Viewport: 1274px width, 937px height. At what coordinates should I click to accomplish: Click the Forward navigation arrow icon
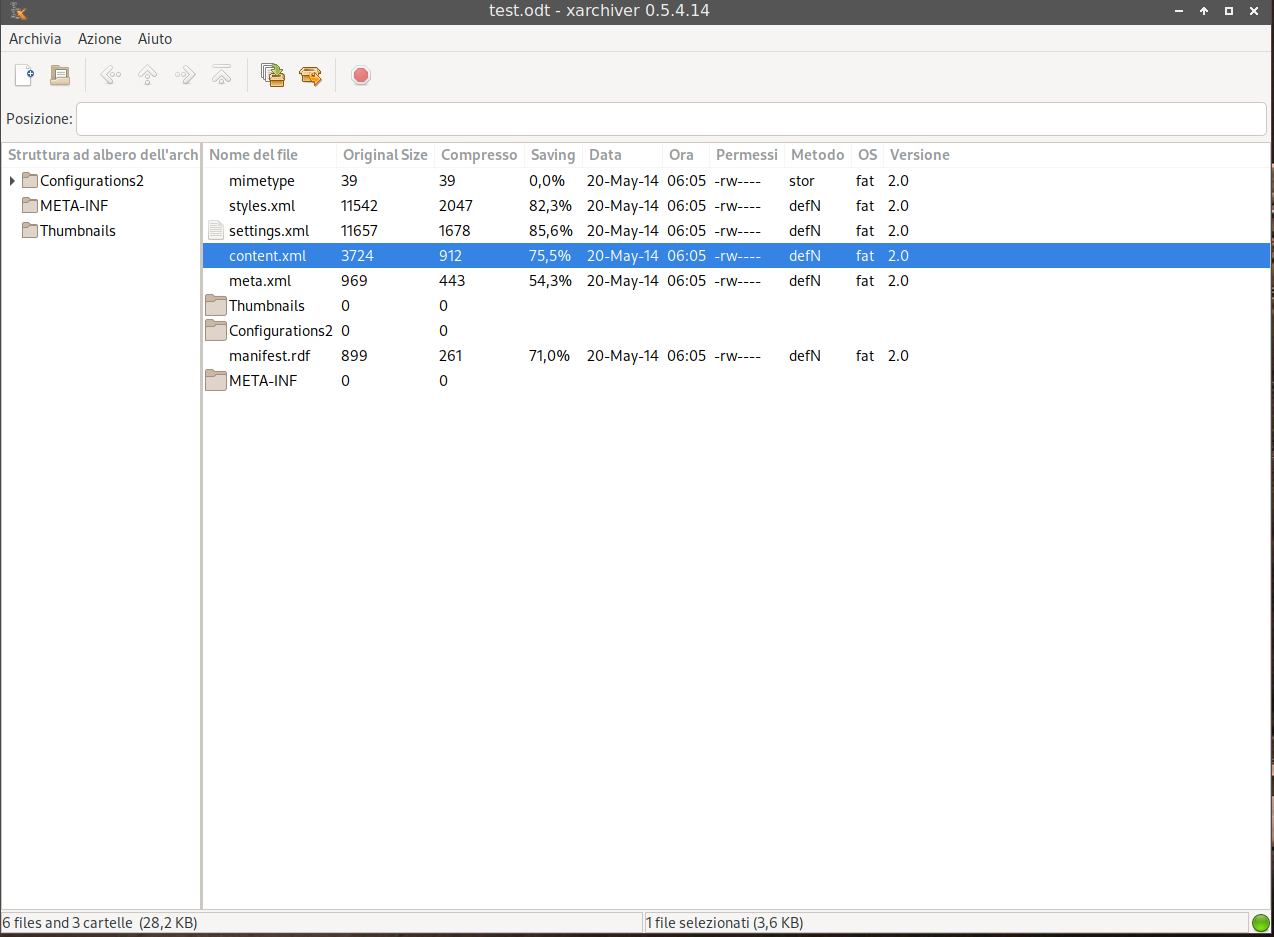point(184,75)
